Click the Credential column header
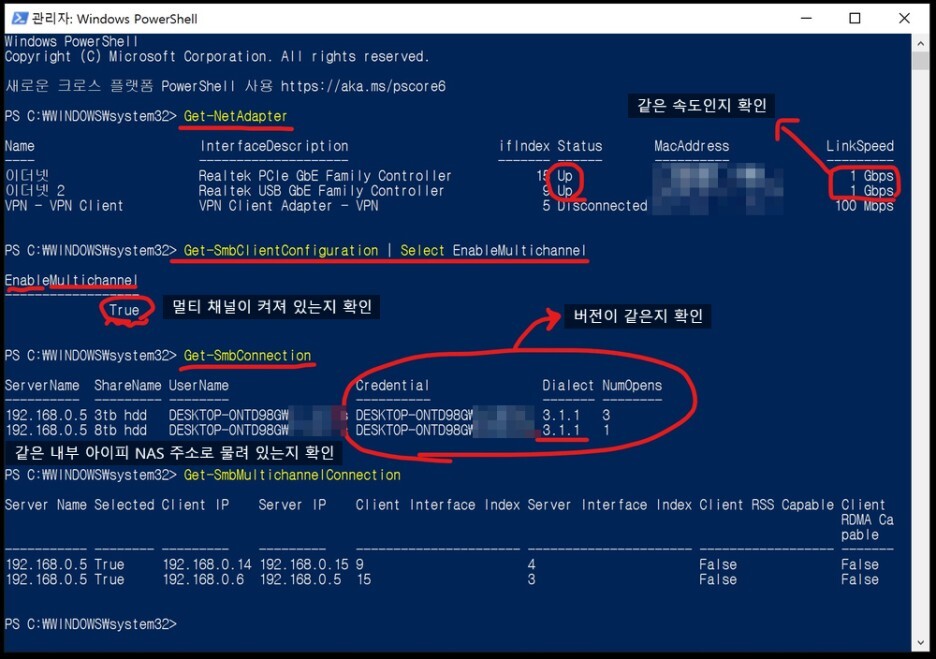The height and width of the screenshot is (659, 936). [x=392, y=386]
